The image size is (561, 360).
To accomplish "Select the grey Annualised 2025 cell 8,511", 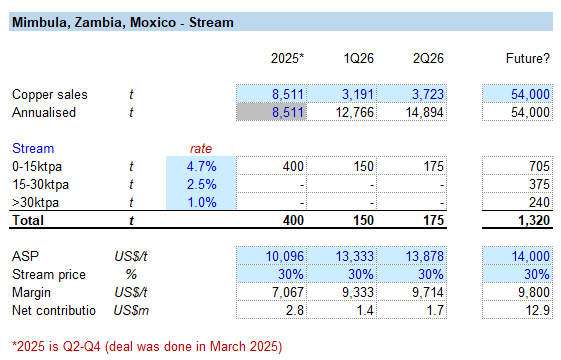I will [272, 112].
